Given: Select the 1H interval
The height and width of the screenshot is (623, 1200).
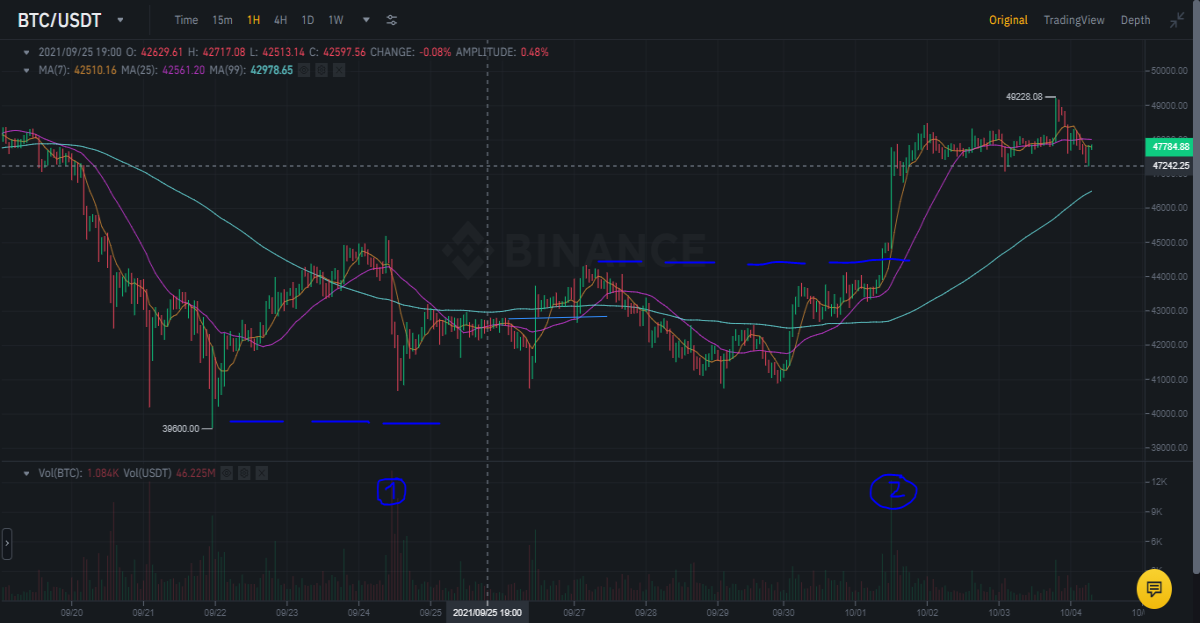Looking at the screenshot, I should point(254,20).
